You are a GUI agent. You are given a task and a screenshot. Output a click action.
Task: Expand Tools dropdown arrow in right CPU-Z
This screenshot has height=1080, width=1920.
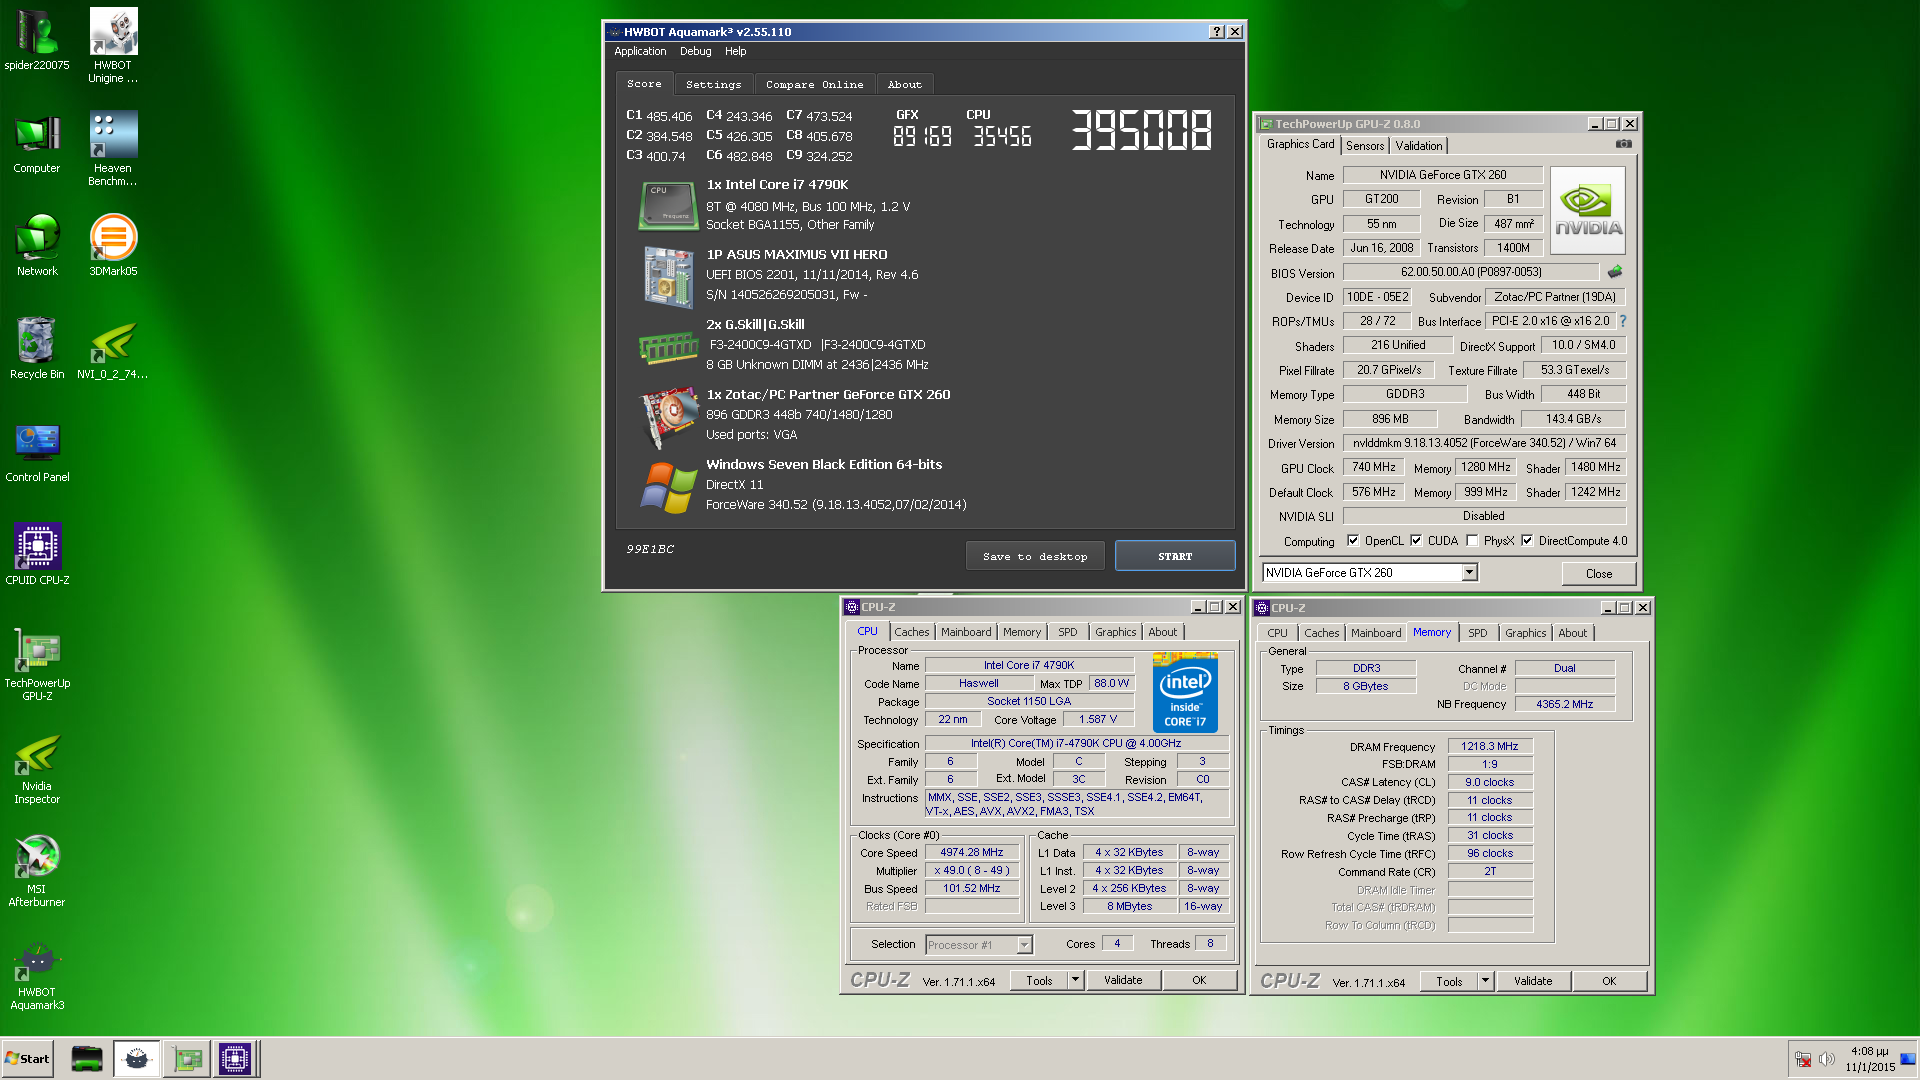click(x=1485, y=981)
